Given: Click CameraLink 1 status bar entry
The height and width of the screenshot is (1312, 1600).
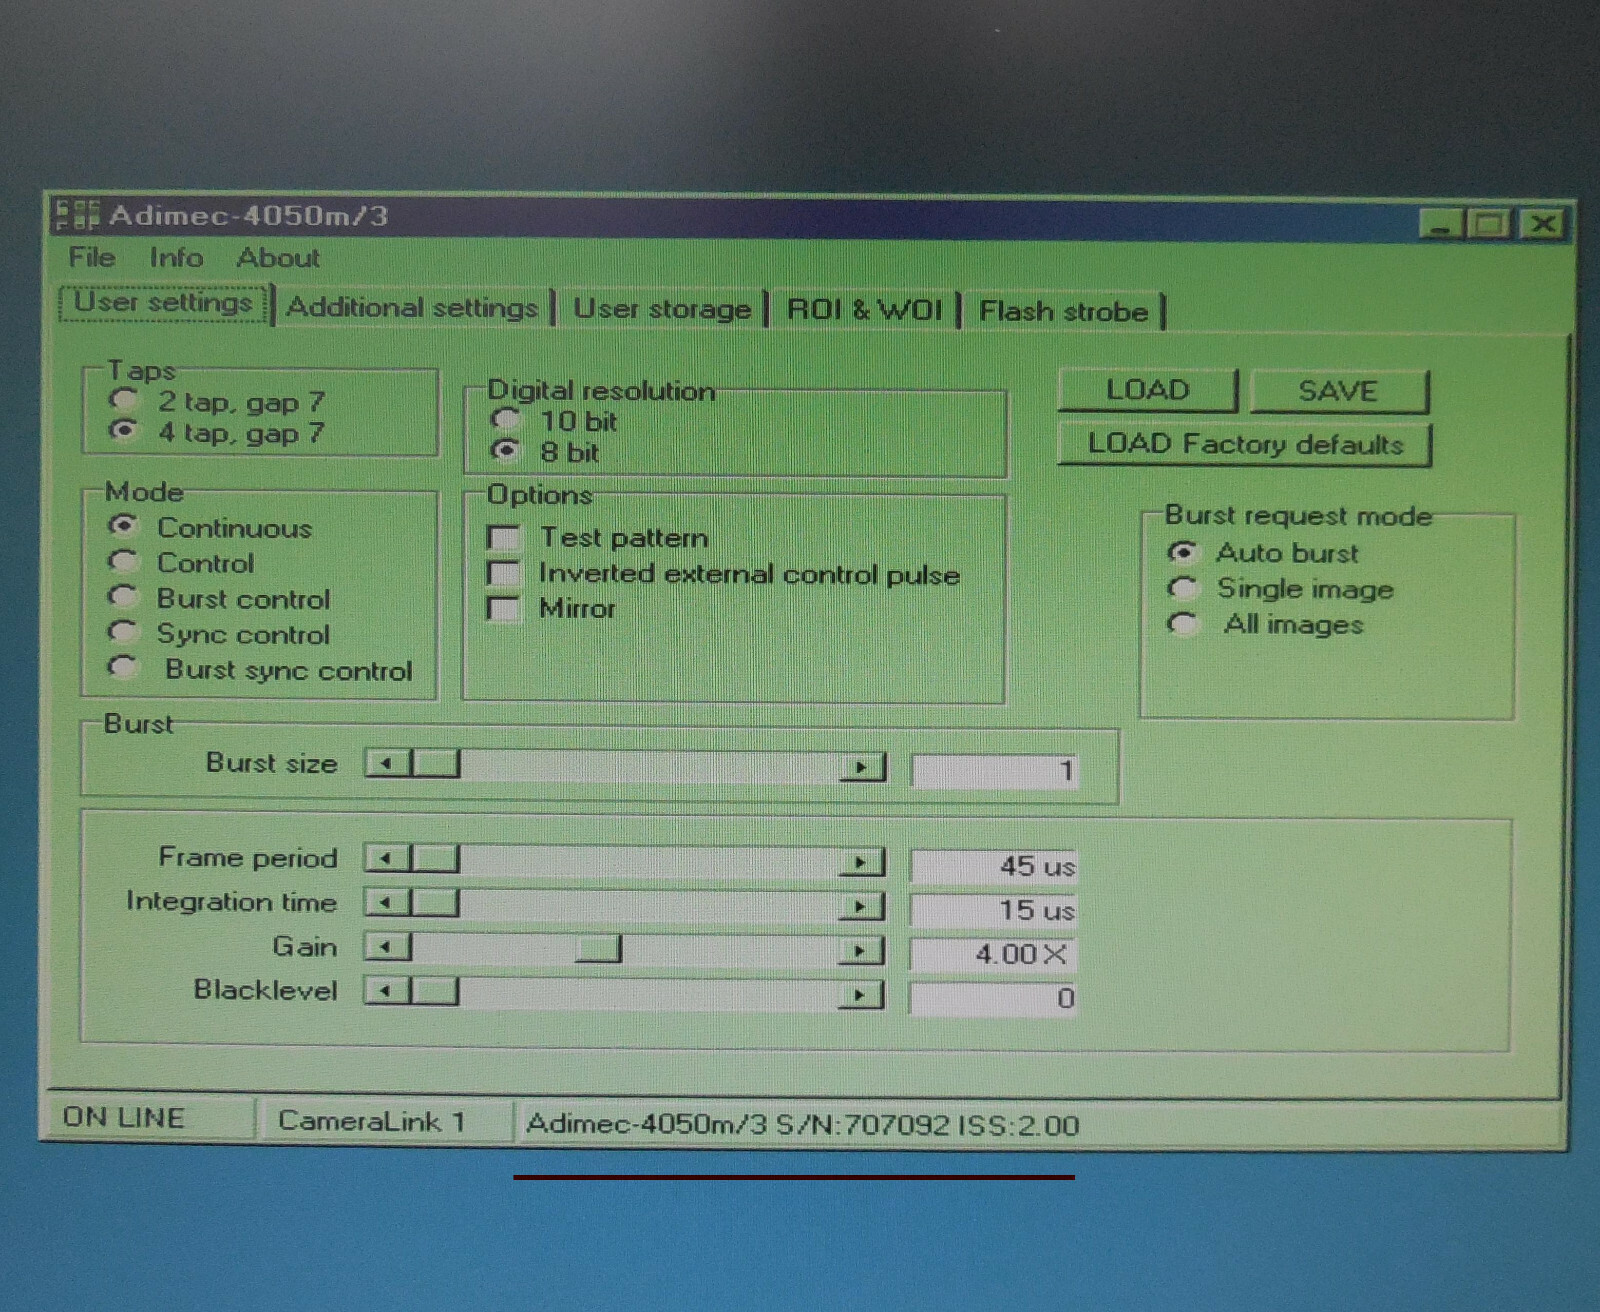Looking at the screenshot, I should click(x=372, y=1121).
